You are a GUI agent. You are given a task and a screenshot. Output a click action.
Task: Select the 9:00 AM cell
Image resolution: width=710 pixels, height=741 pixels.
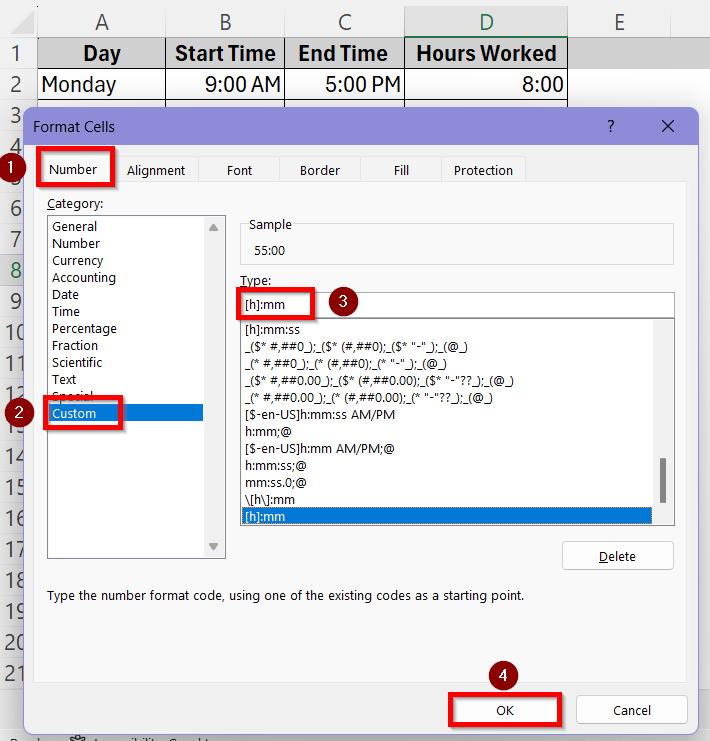point(225,84)
